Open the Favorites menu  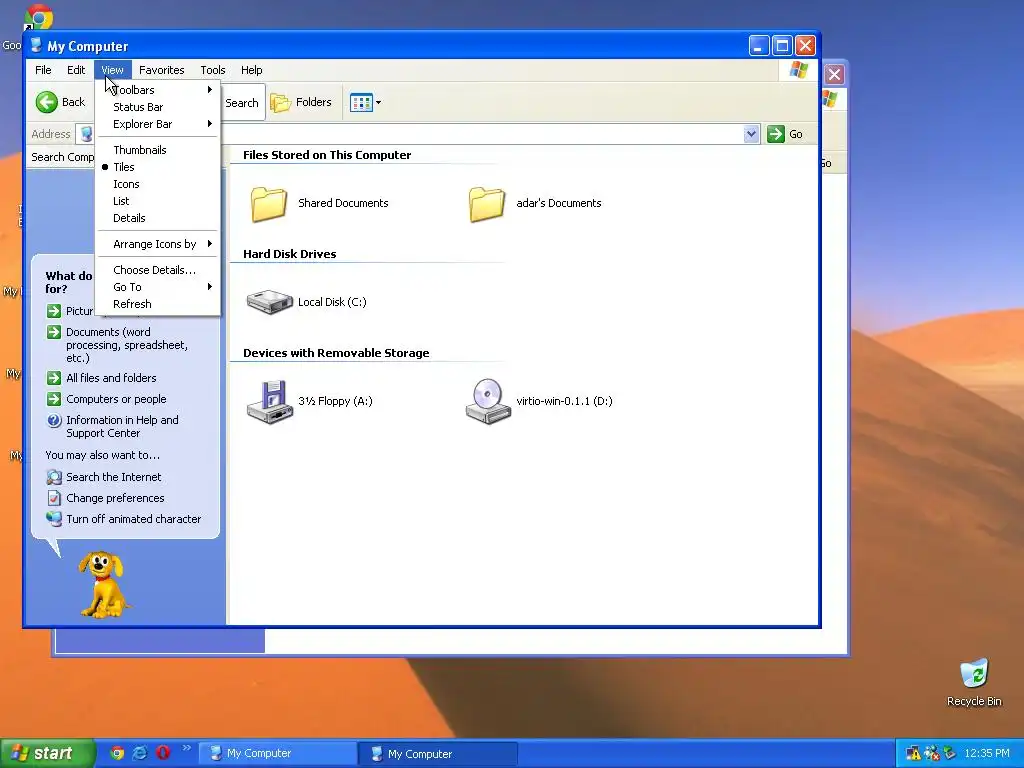(x=161, y=70)
